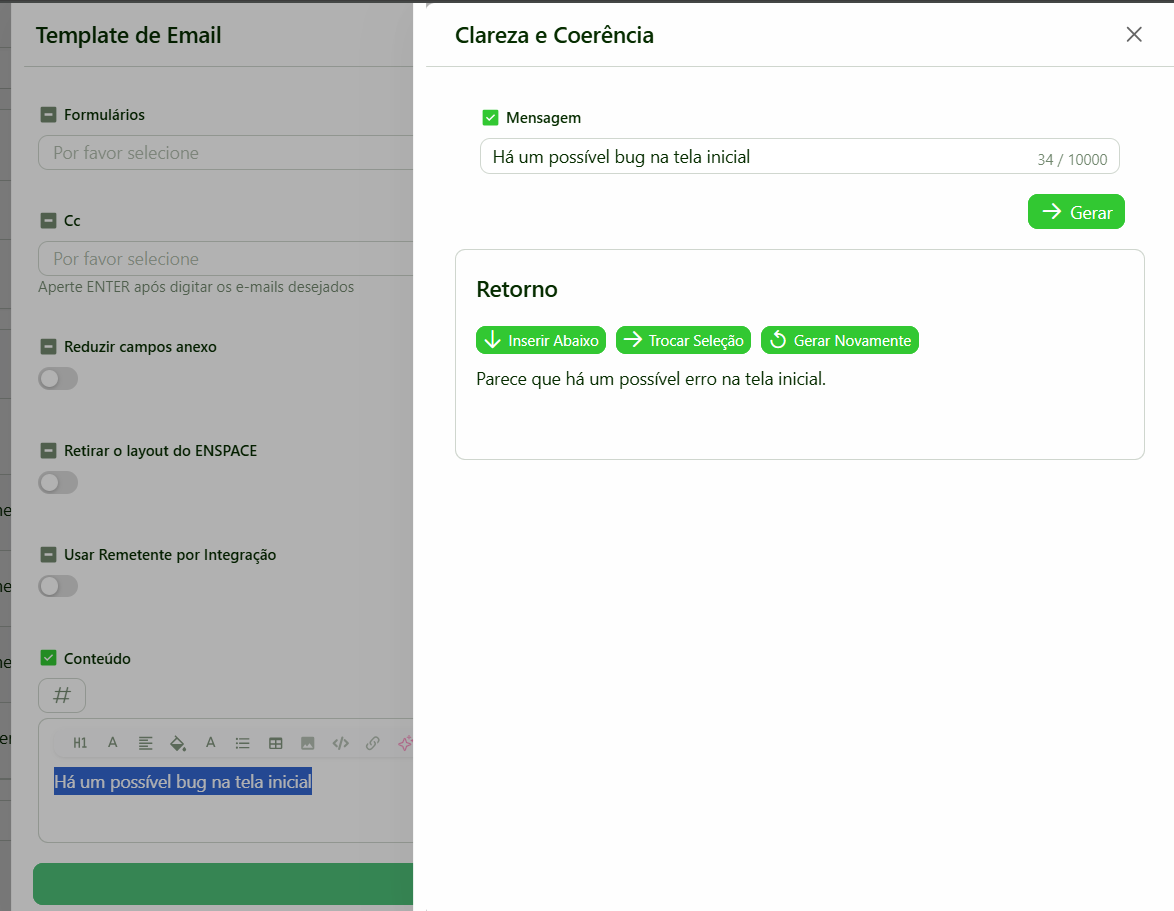Turn on Usar Remetente por Integração

point(58,586)
